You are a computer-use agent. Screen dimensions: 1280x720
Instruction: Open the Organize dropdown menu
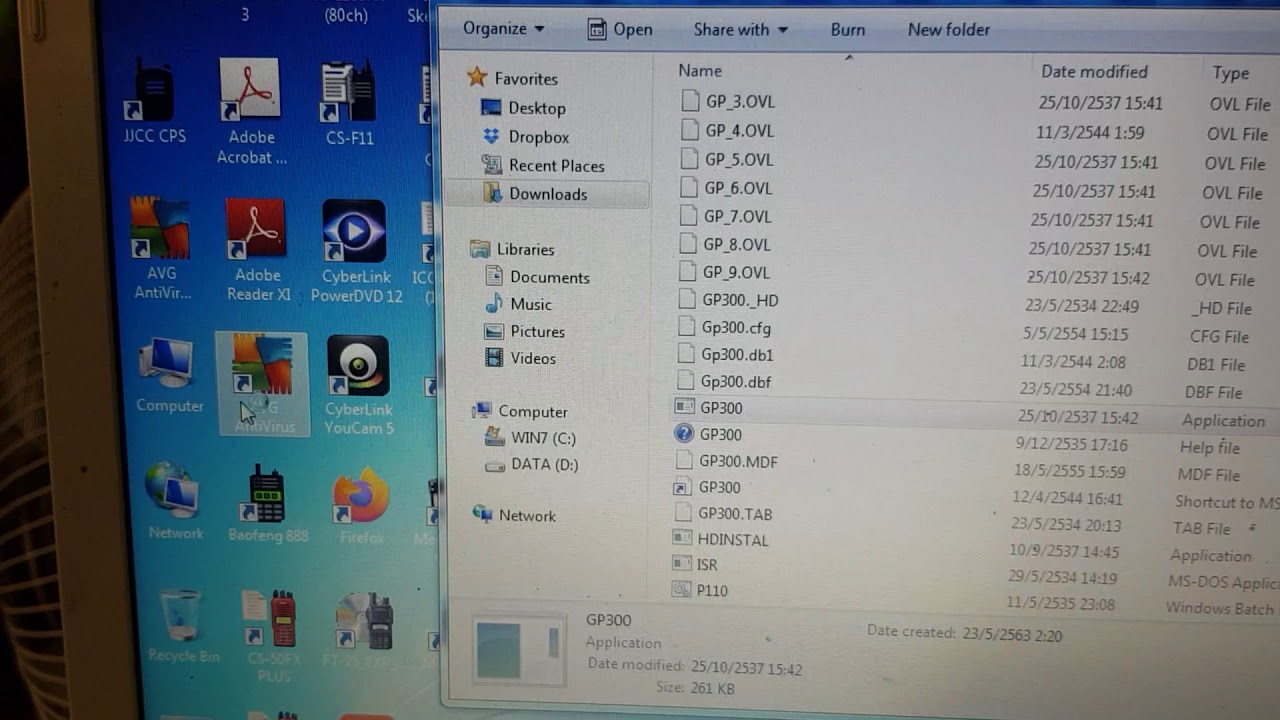503,29
